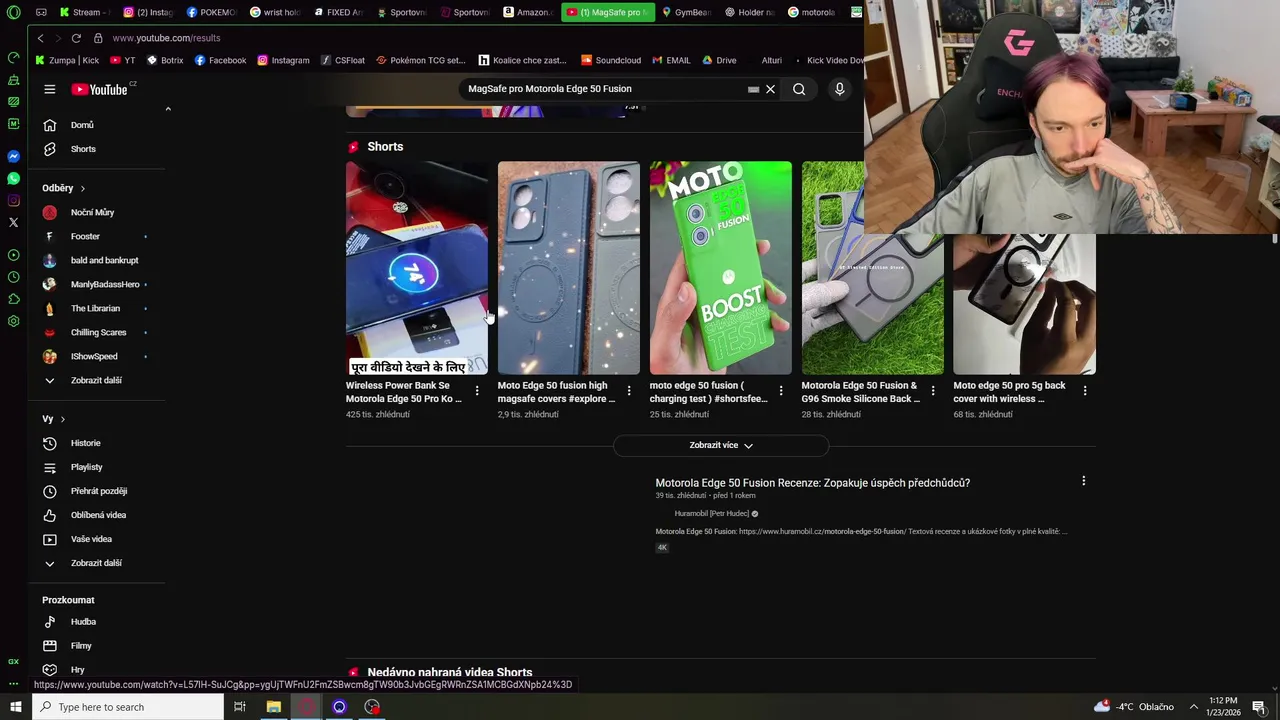Viewport: 1280px width, 720px height.
Task: Open the CSFloat bookmark
Action: [343, 60]
